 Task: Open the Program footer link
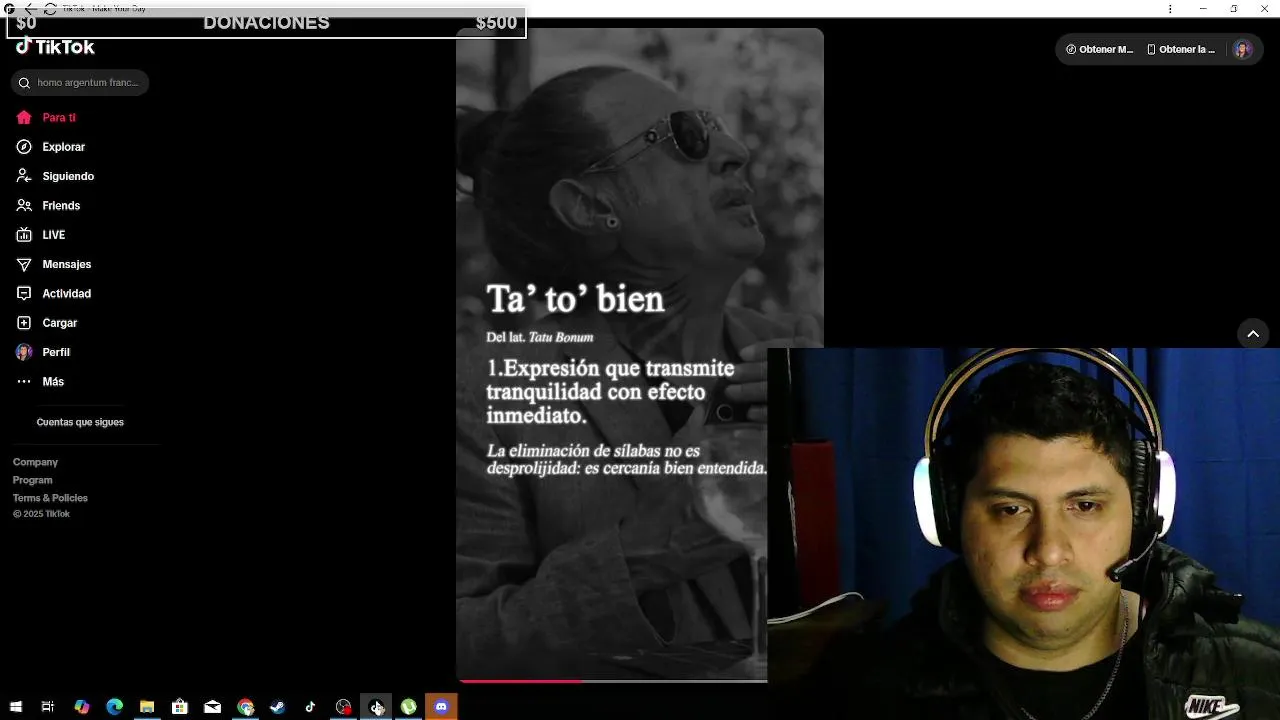click(x=32, y=480)
